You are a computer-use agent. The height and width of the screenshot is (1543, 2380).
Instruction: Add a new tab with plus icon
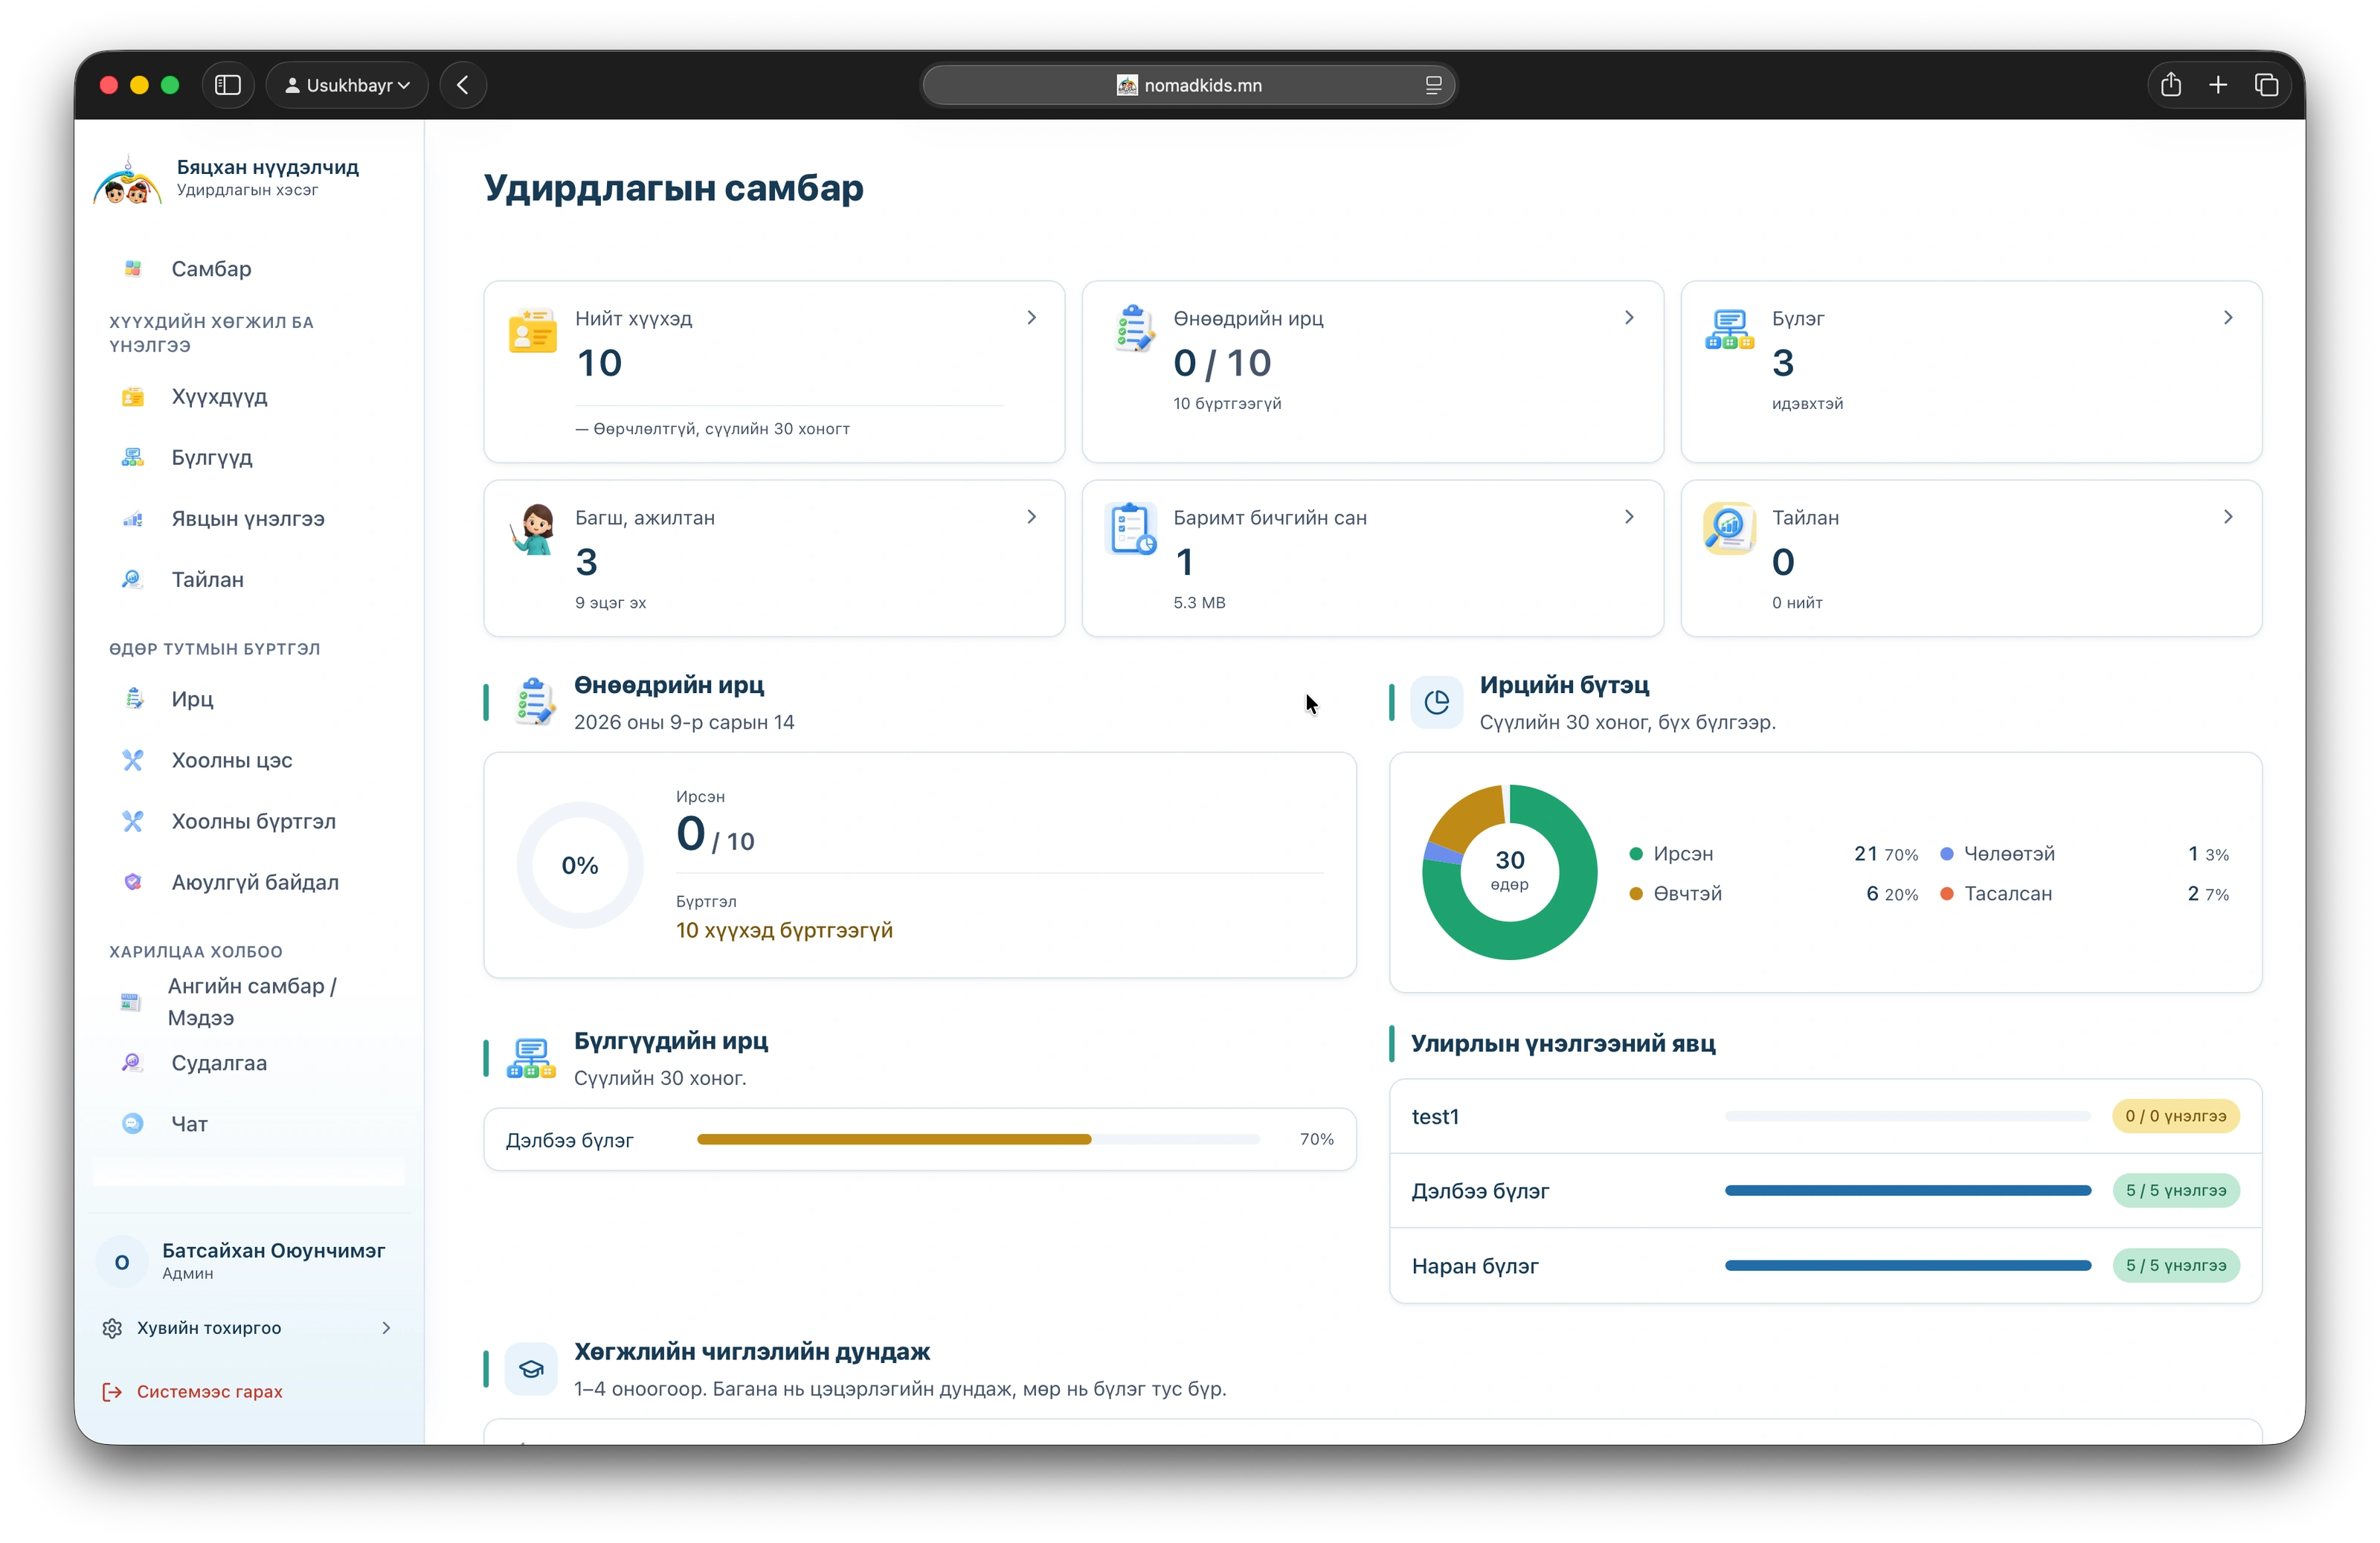coord(2218,85)
